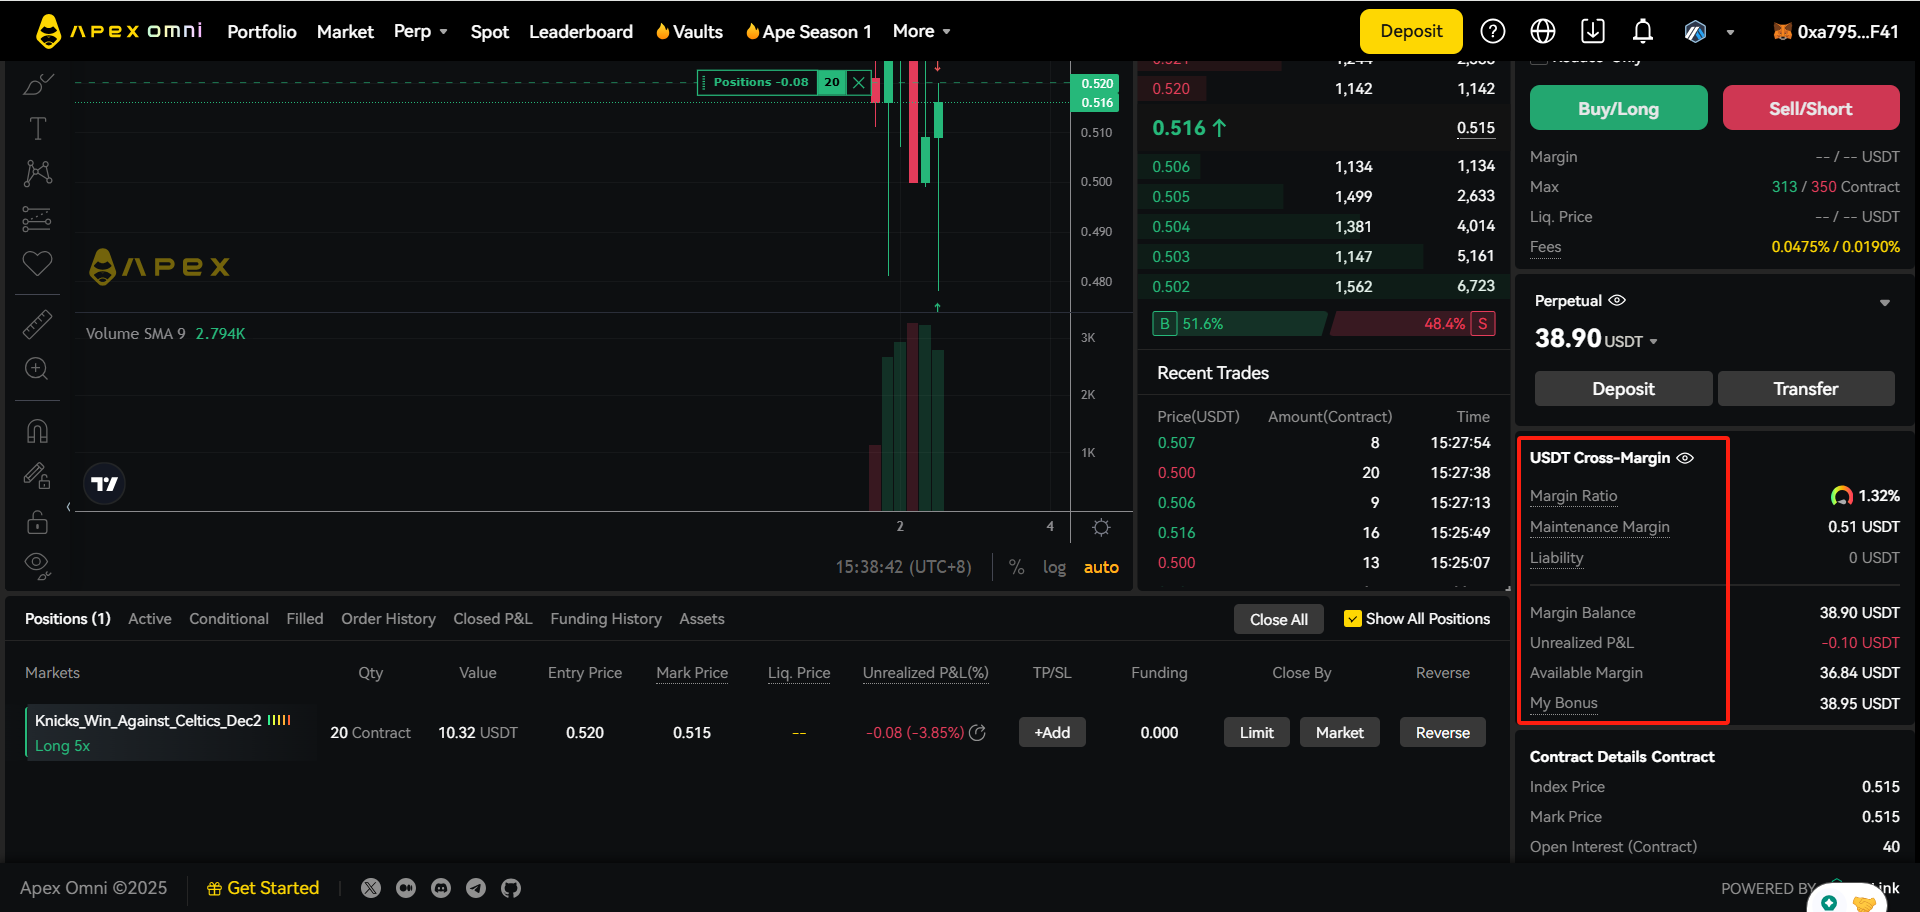Click the X social media icon
The width and height of the screenshot is (1920, 912).
coord(371,888)
